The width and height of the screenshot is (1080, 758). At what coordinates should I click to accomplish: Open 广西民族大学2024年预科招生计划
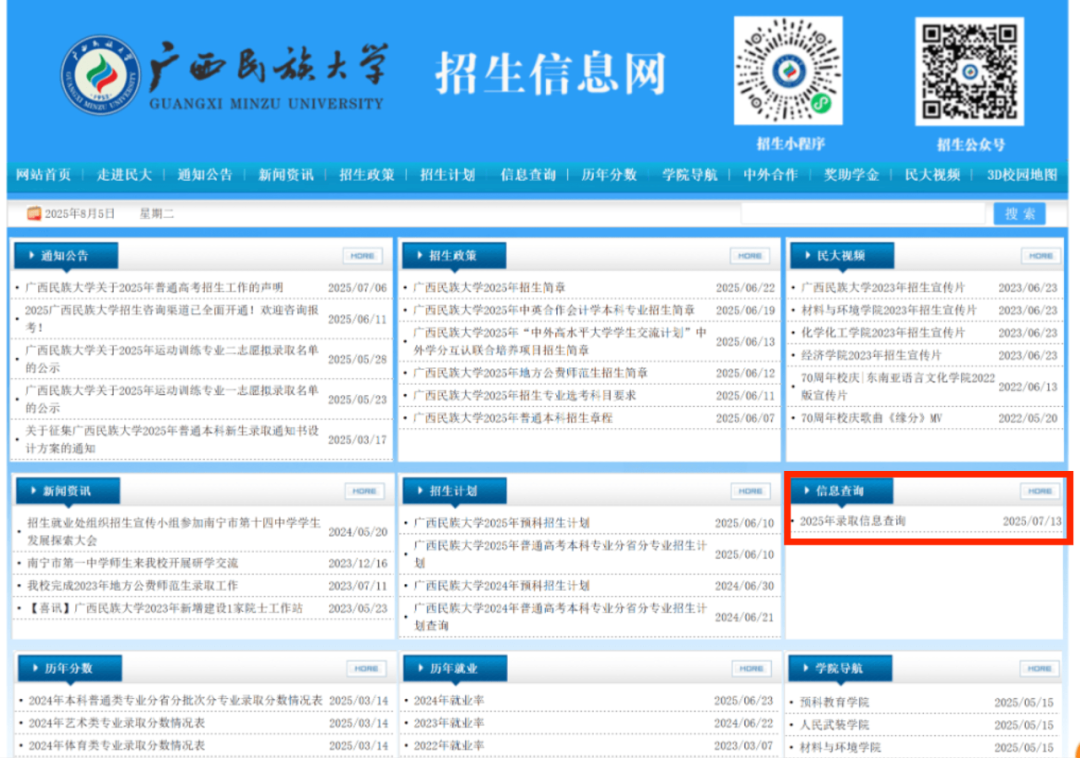[501, 586]
